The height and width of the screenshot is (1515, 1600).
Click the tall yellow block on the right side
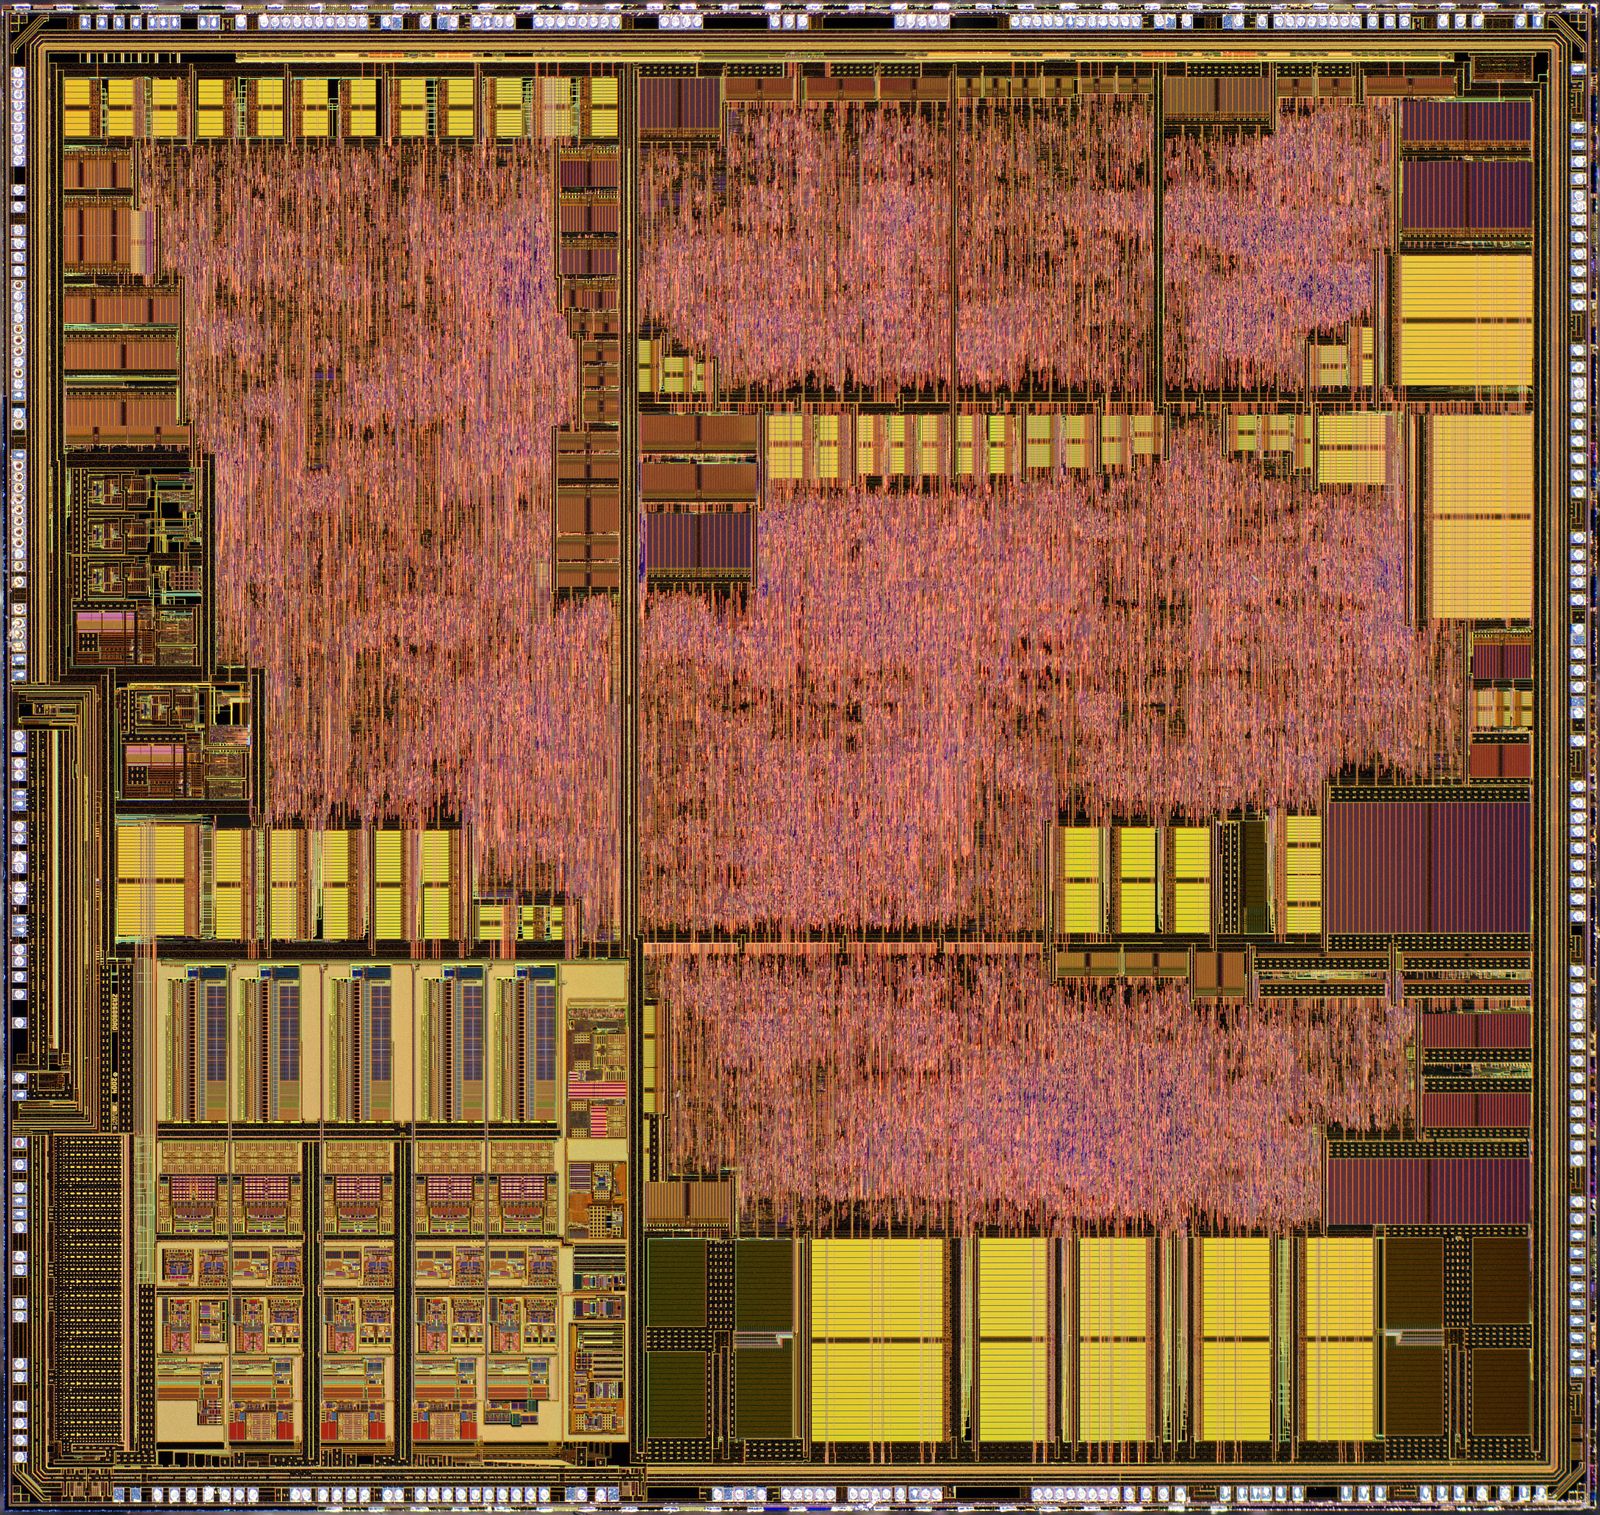[x=1480, y=517]
